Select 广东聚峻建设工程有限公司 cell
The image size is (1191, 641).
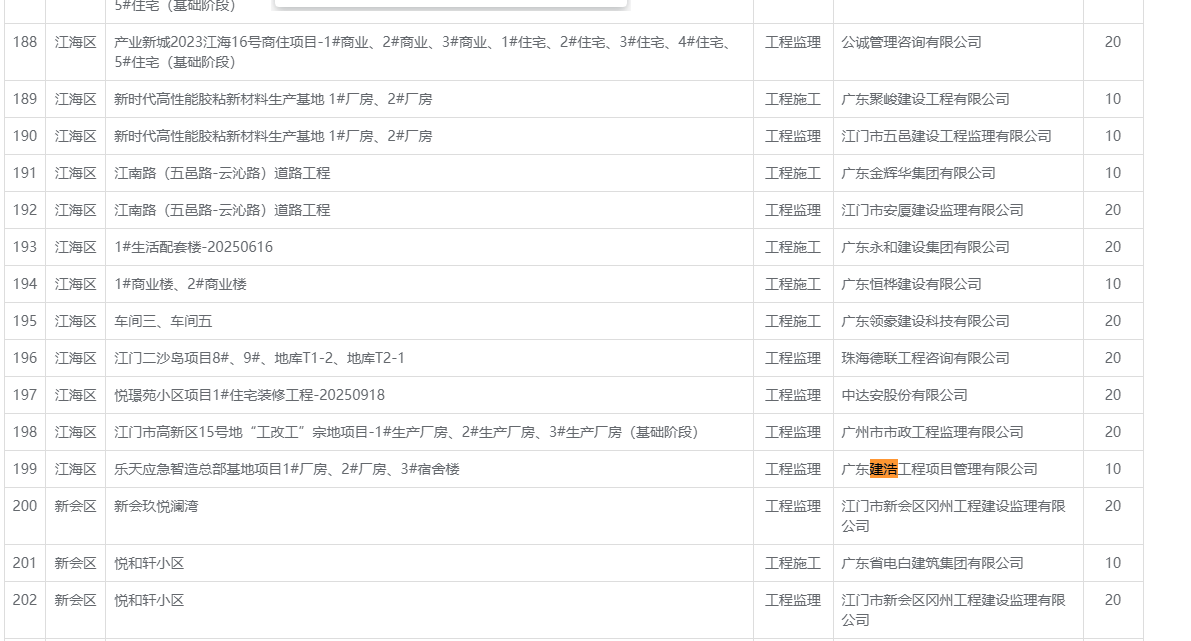[x=925, y=99]
